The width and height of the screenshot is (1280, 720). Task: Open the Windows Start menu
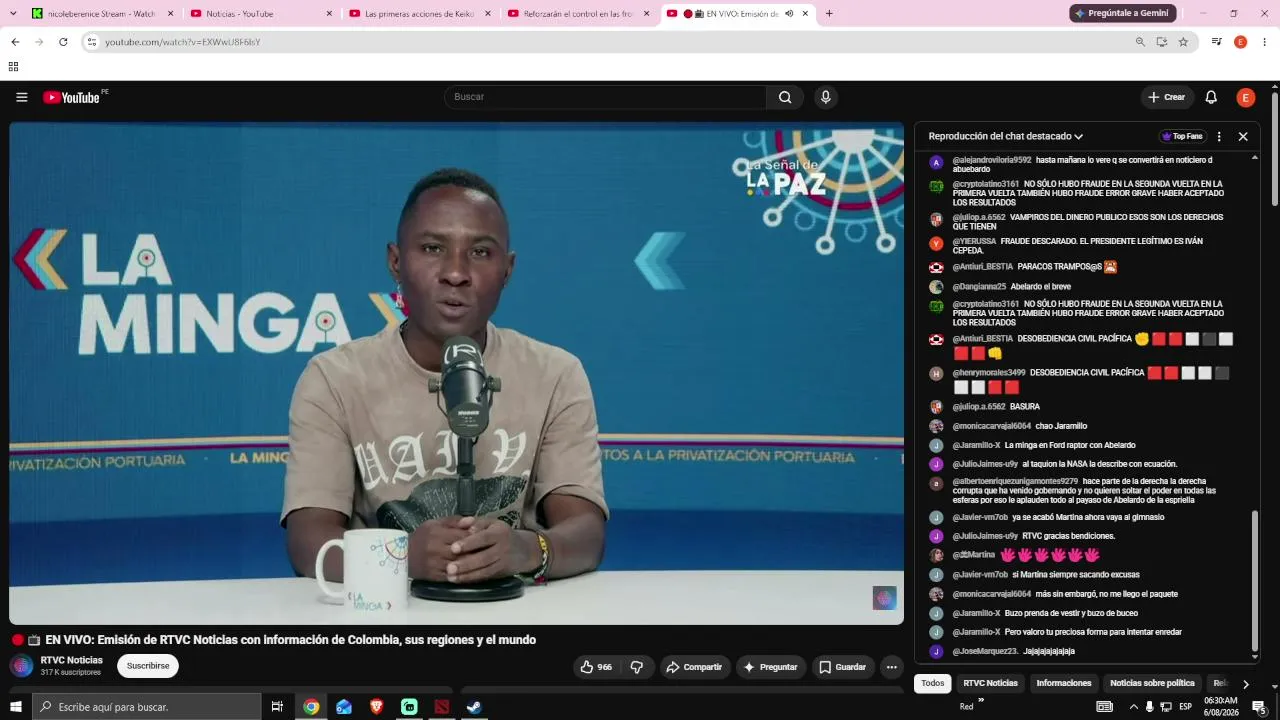pyautogui.click(x=15, y=707)
